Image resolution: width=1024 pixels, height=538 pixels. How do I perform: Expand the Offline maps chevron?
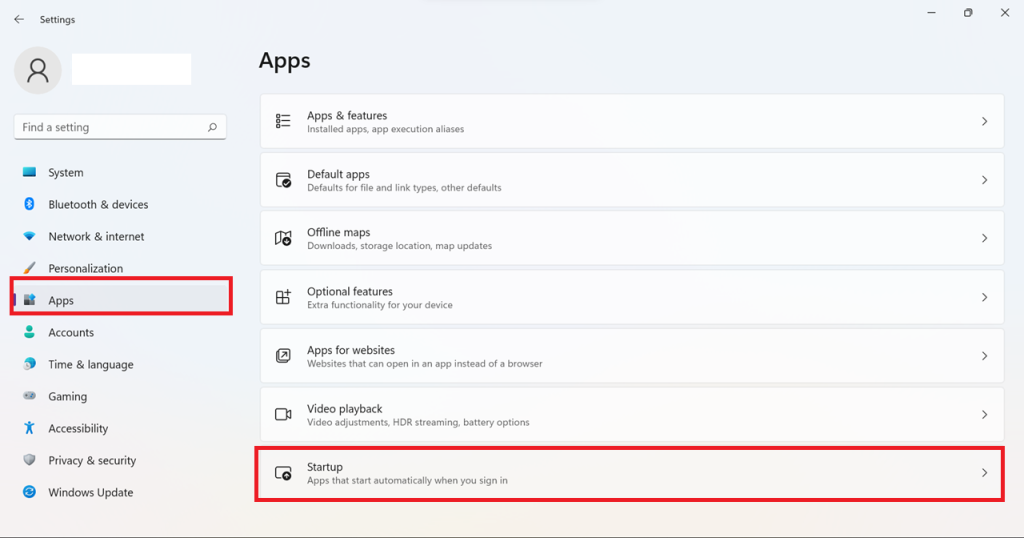984,238
